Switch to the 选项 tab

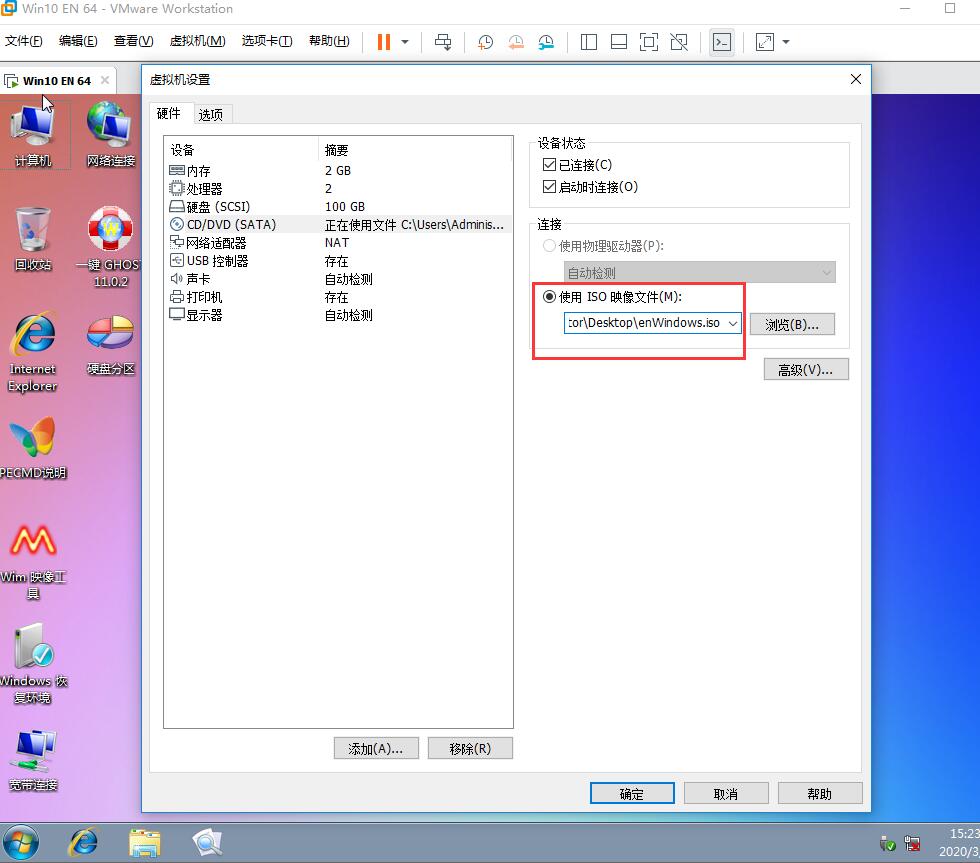click(x=211, y=114)
